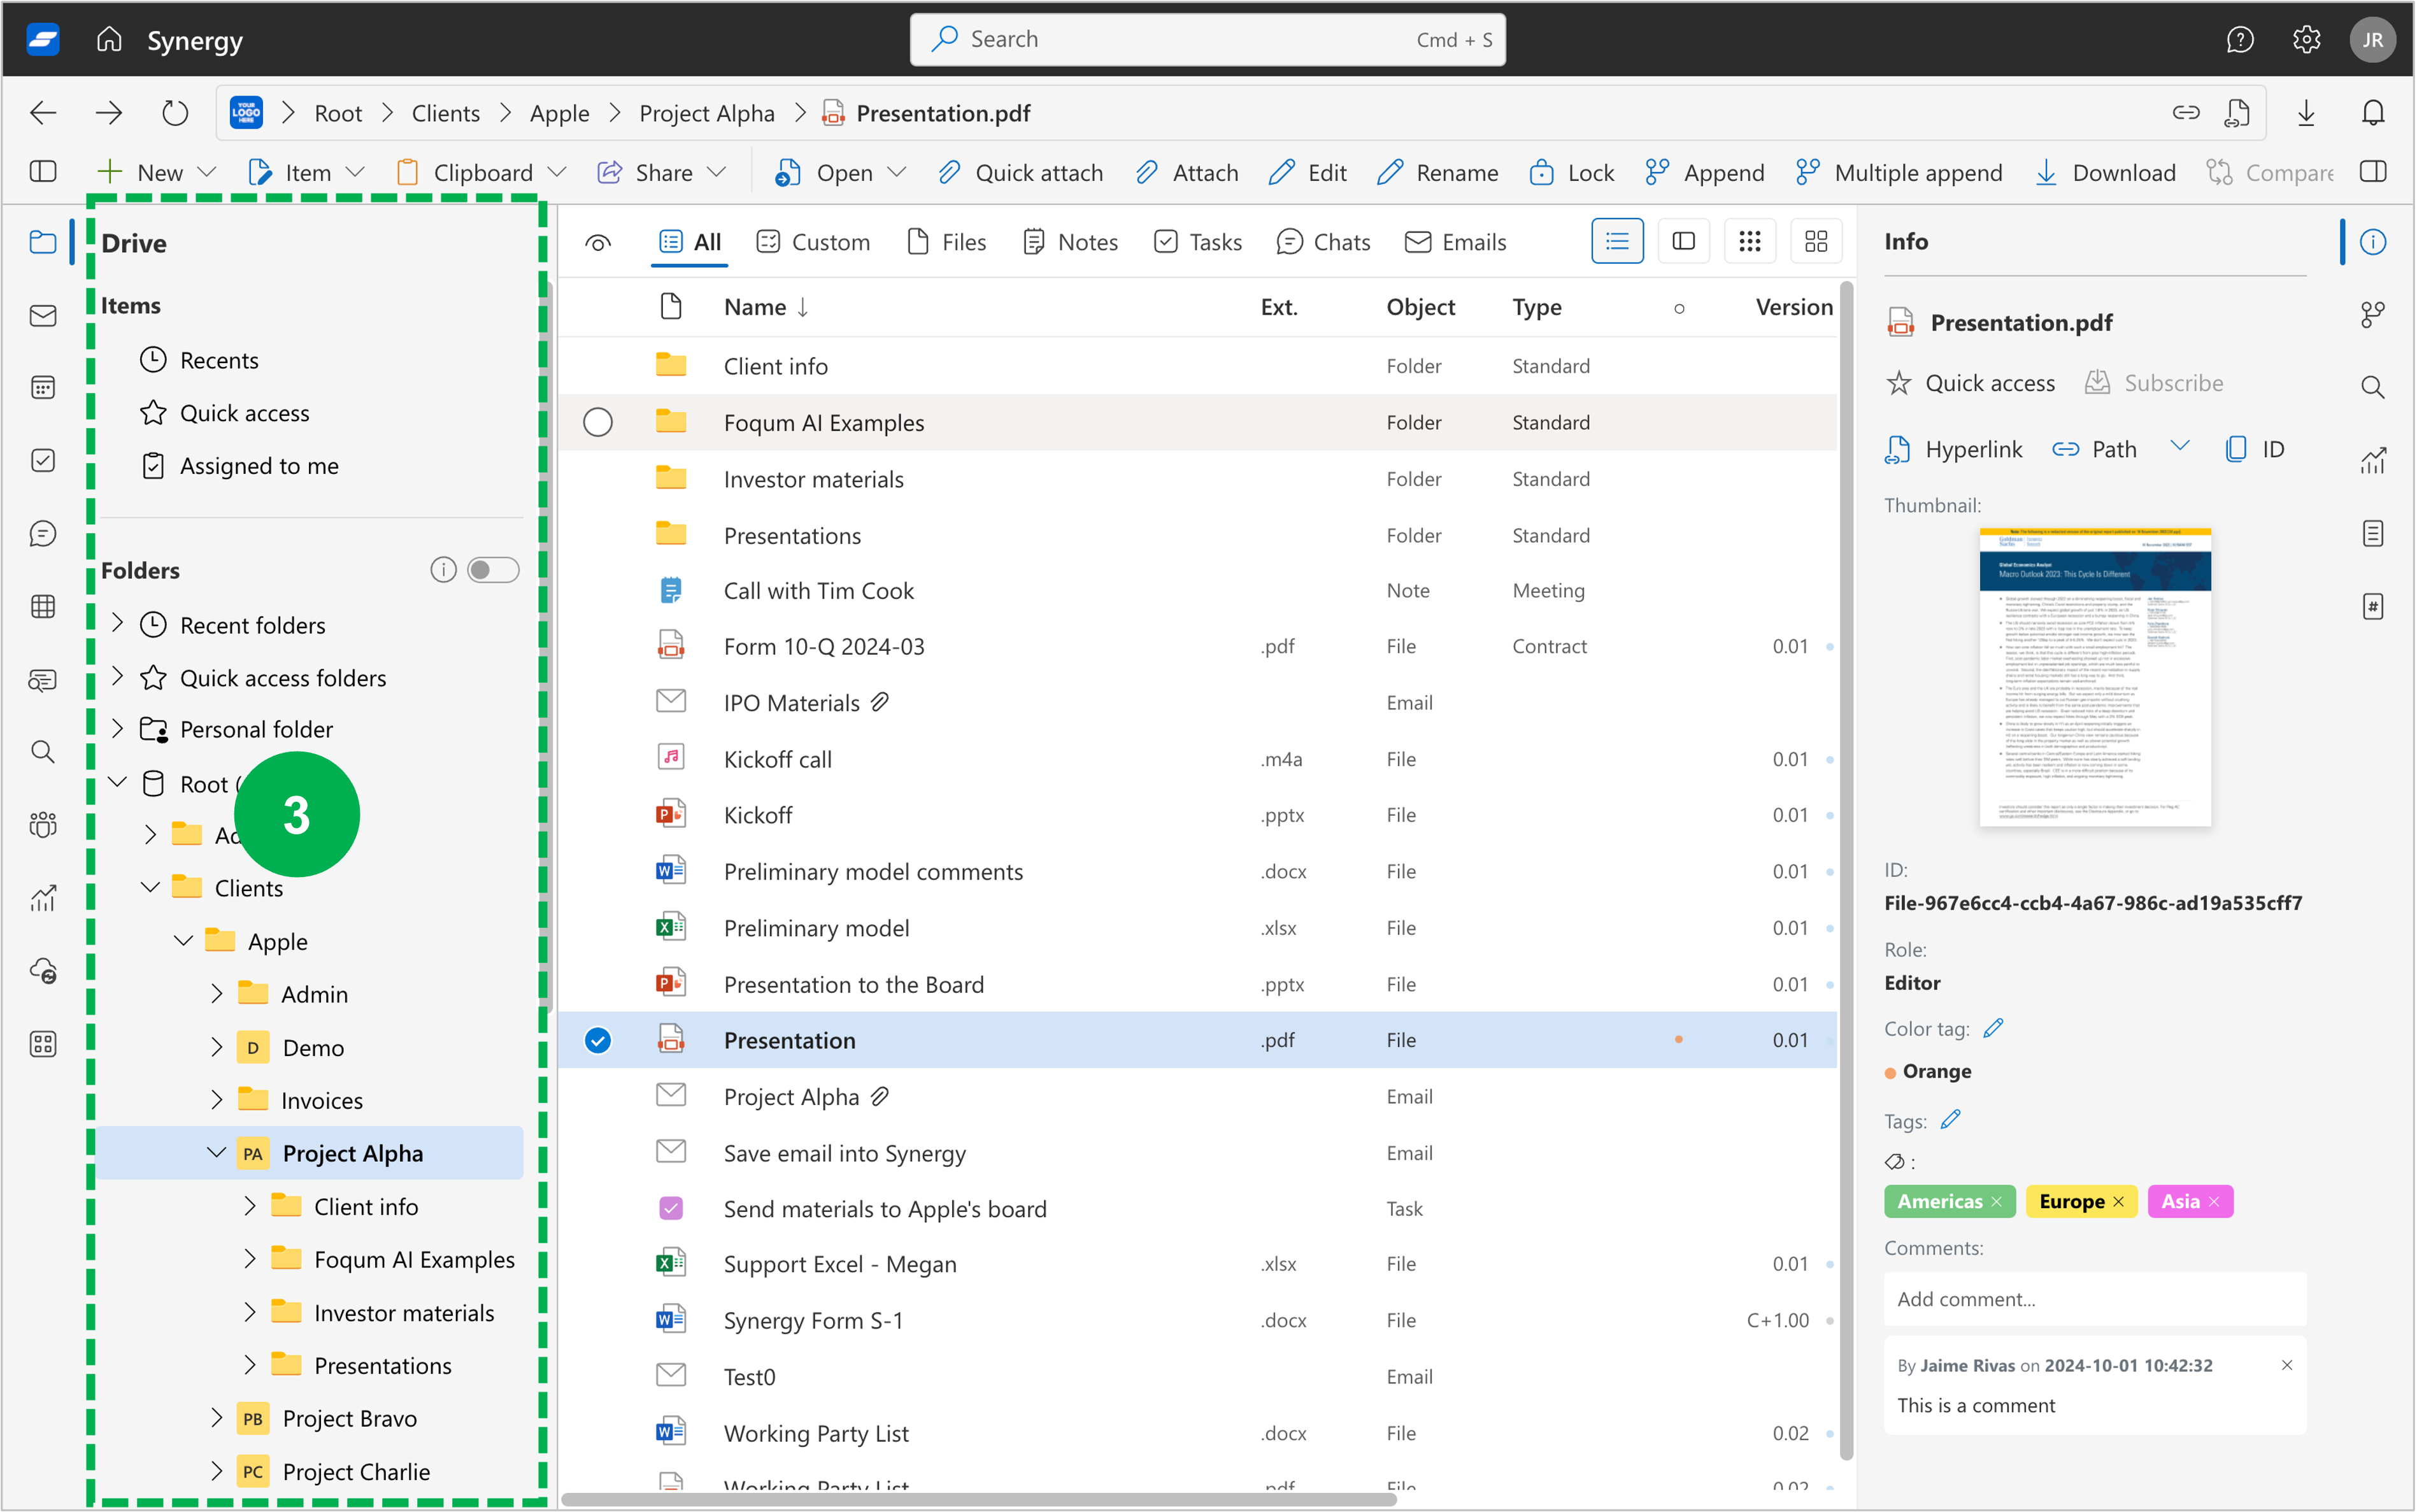Open the tasks checkmark icon in left rail

[x=42, y=461]
